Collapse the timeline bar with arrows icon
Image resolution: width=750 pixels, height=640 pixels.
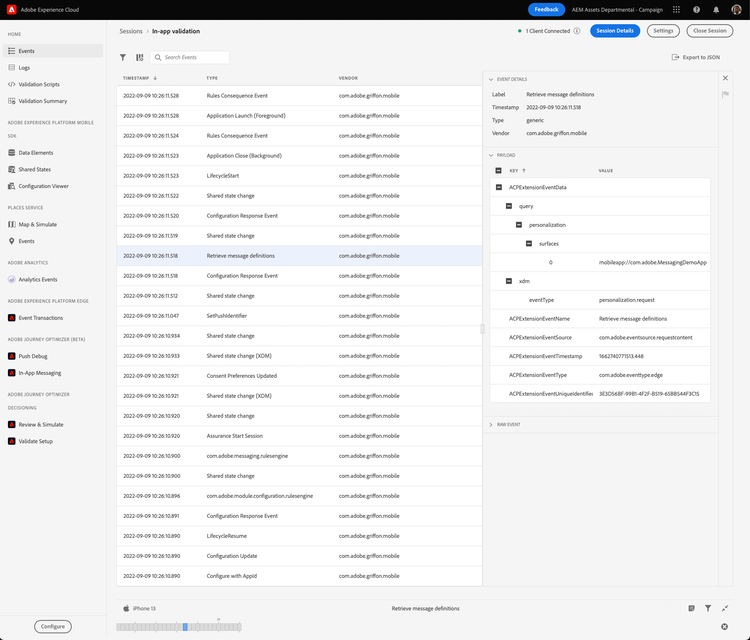[725, 608]
